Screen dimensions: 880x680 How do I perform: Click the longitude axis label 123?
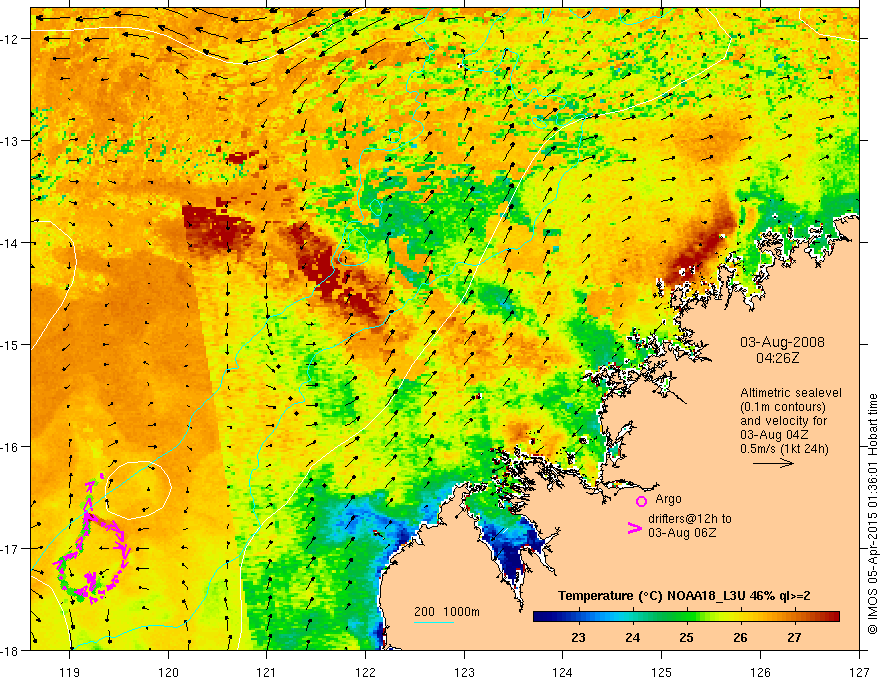[x=464, y=672]
